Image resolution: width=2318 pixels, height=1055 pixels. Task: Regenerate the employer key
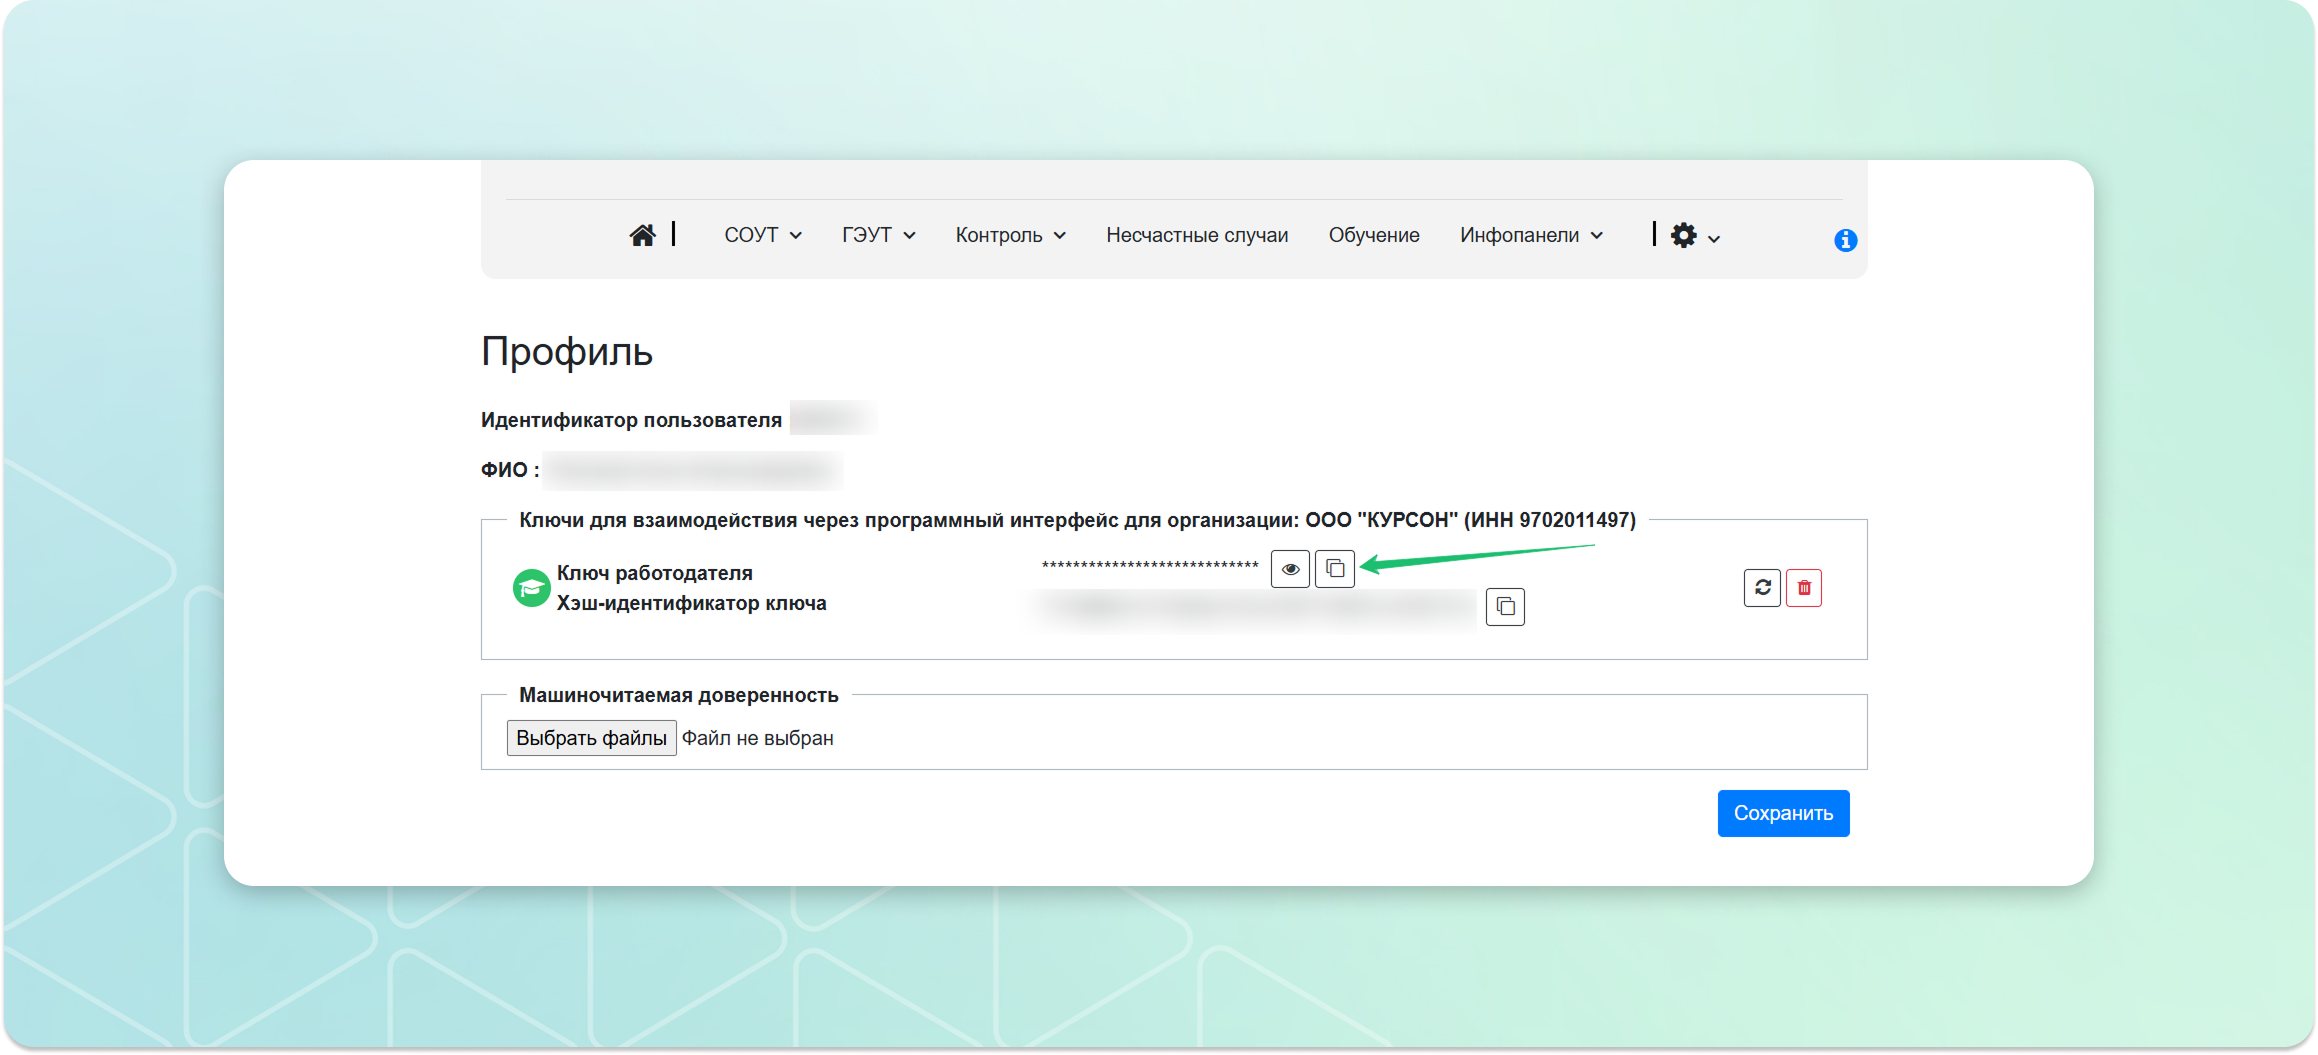[x=1762, y=588]
